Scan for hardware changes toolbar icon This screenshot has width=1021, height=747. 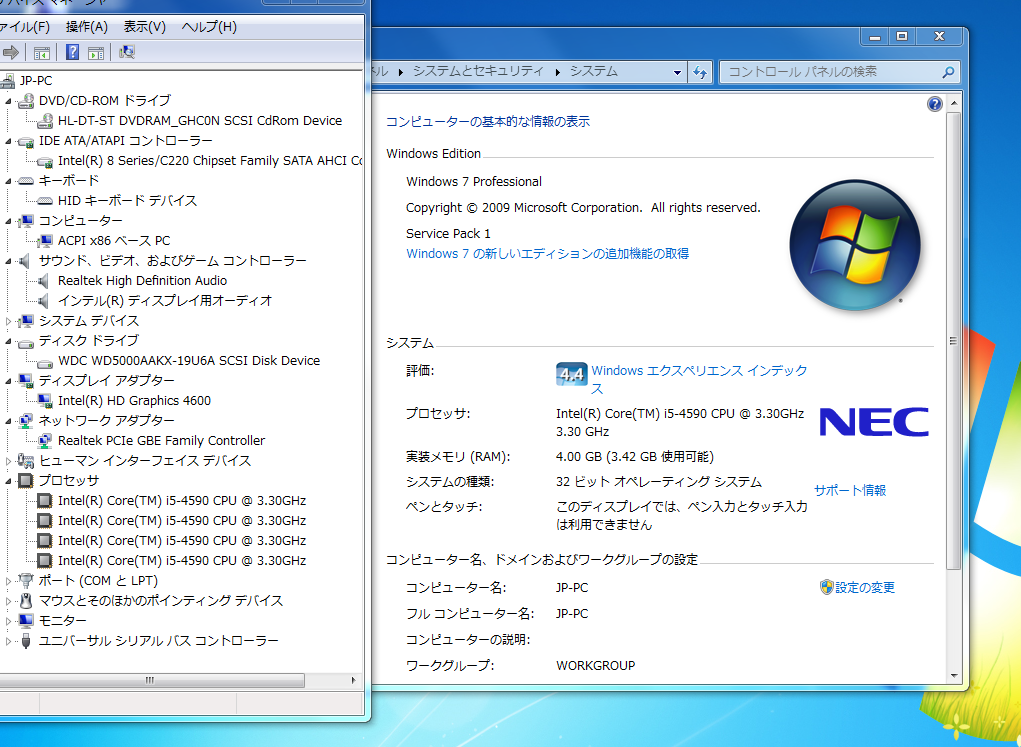(x=127, y=52)
